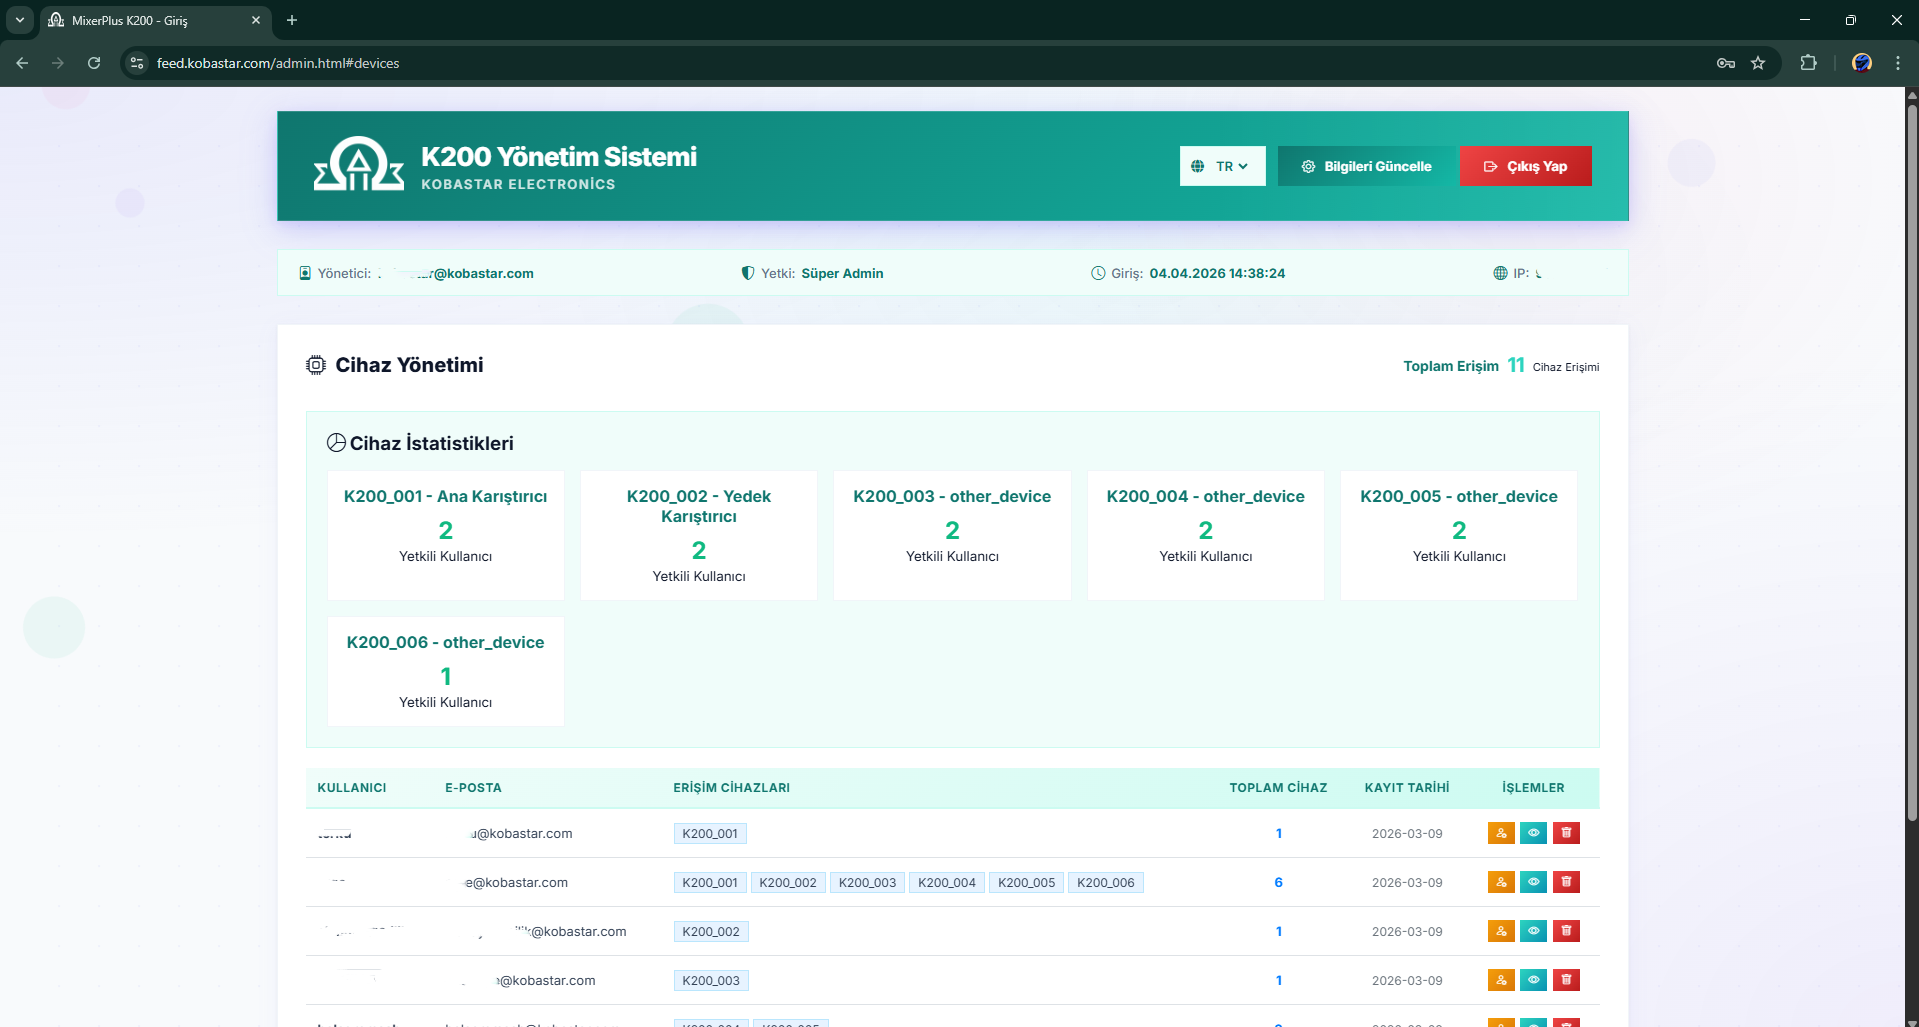1919x1027 pixels.
Task: Click the red delete icon in first table row
Action: pyautogui.click(x=1566, y=833)
